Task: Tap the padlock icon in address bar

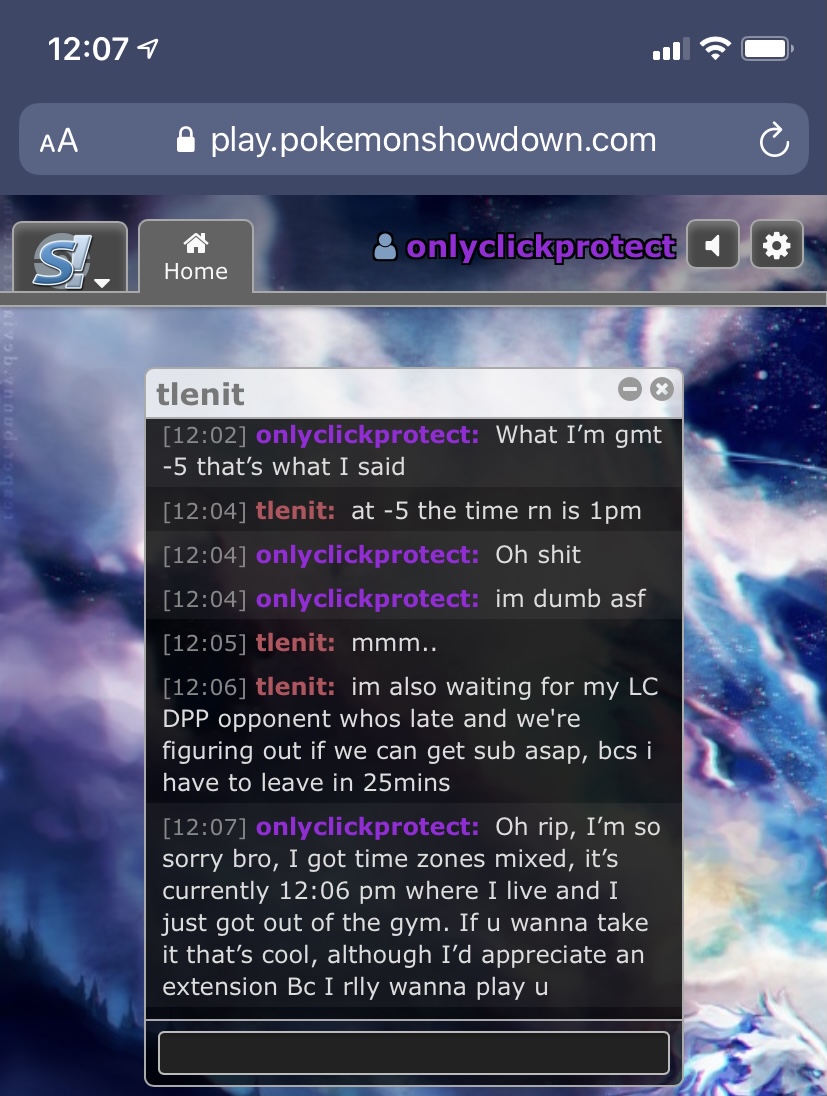Action: click(185, 140)
